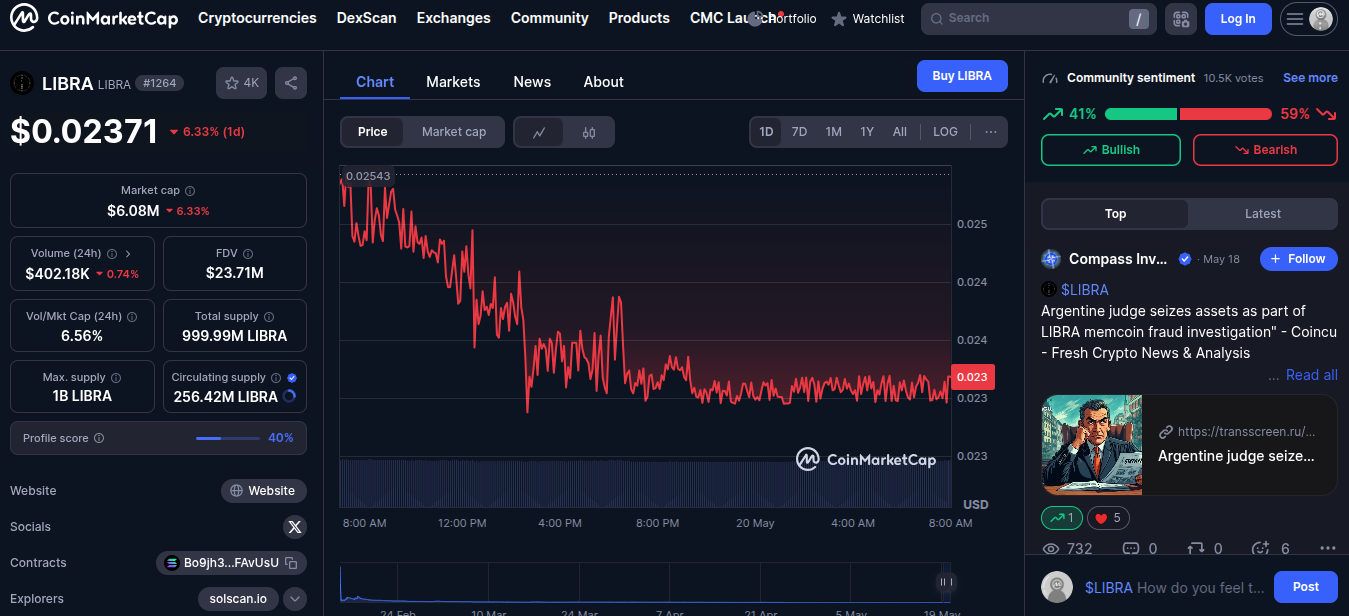The height and width of the screenshot is (616, 1349).
Task: Select the 7D time range
Action: pos(799,132)
